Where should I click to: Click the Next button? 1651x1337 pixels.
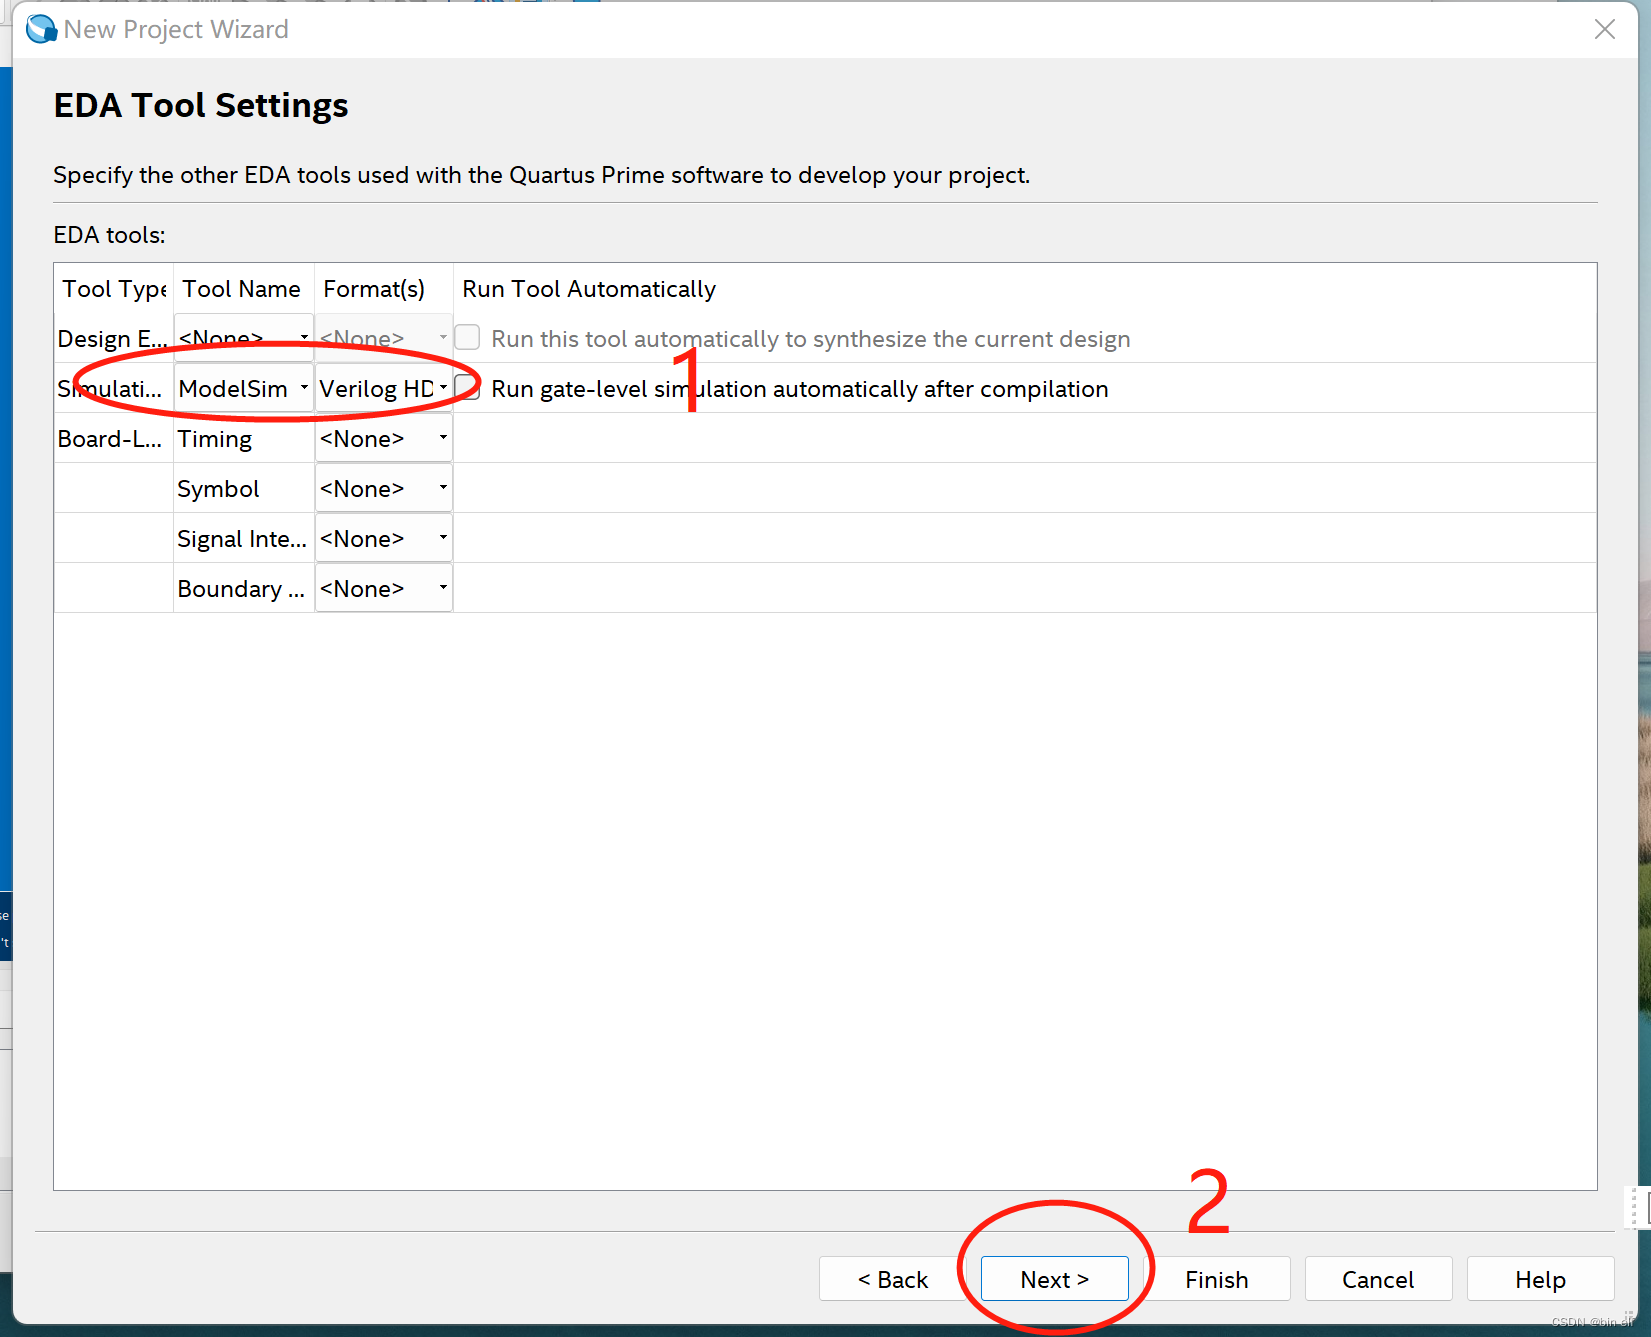pos(1054,1279)
